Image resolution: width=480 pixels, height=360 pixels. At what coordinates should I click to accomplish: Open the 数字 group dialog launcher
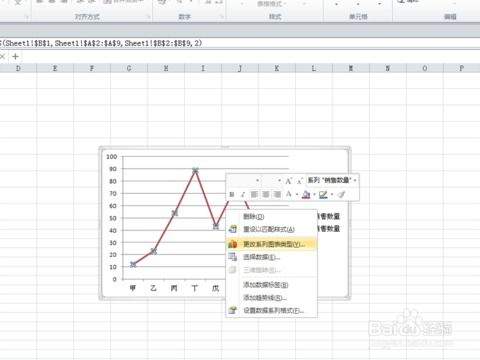tap(221, 17)
